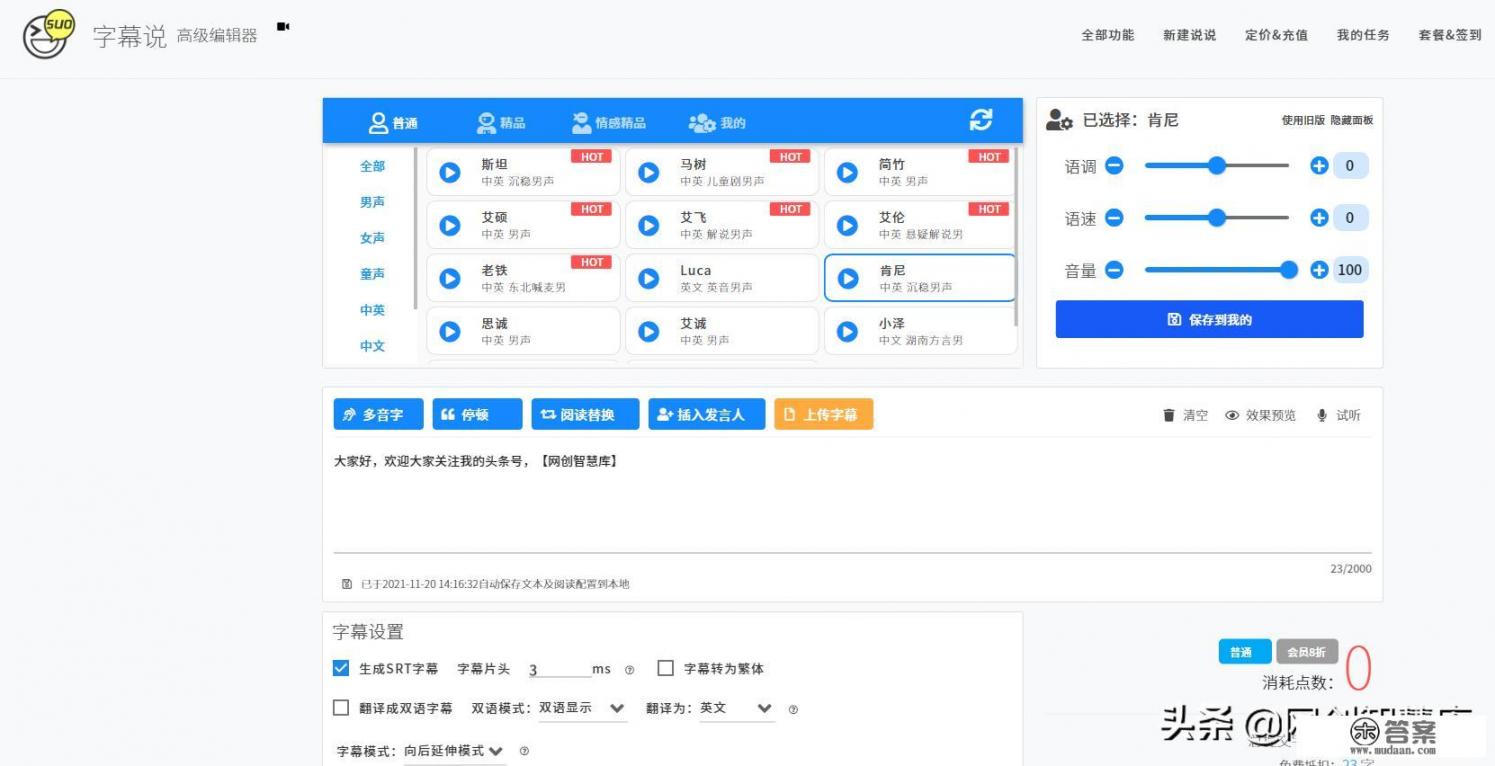Open the 双语模式 dropdown
1495x766 pixels.
(583, 708)
